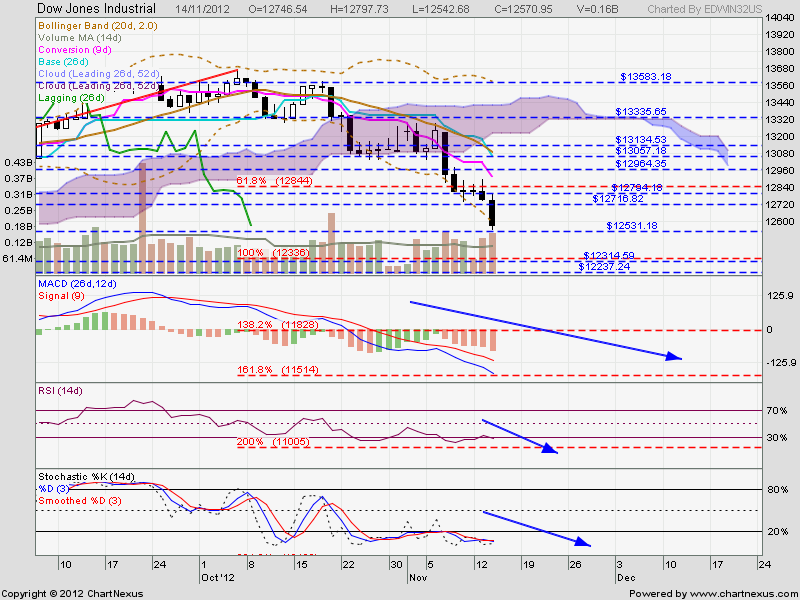Click the Stochastic 20% axis label
The height and width of the screenshot is (600, 800).
(778, 532)
